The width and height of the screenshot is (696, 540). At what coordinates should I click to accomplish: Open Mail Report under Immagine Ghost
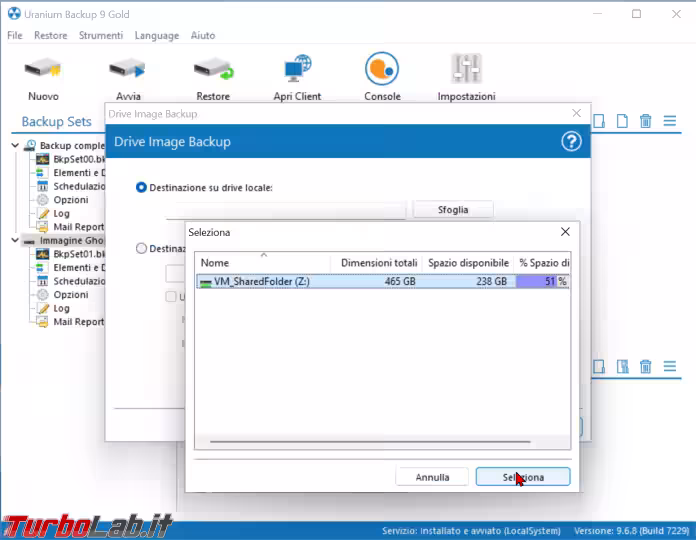pos(70,322)
